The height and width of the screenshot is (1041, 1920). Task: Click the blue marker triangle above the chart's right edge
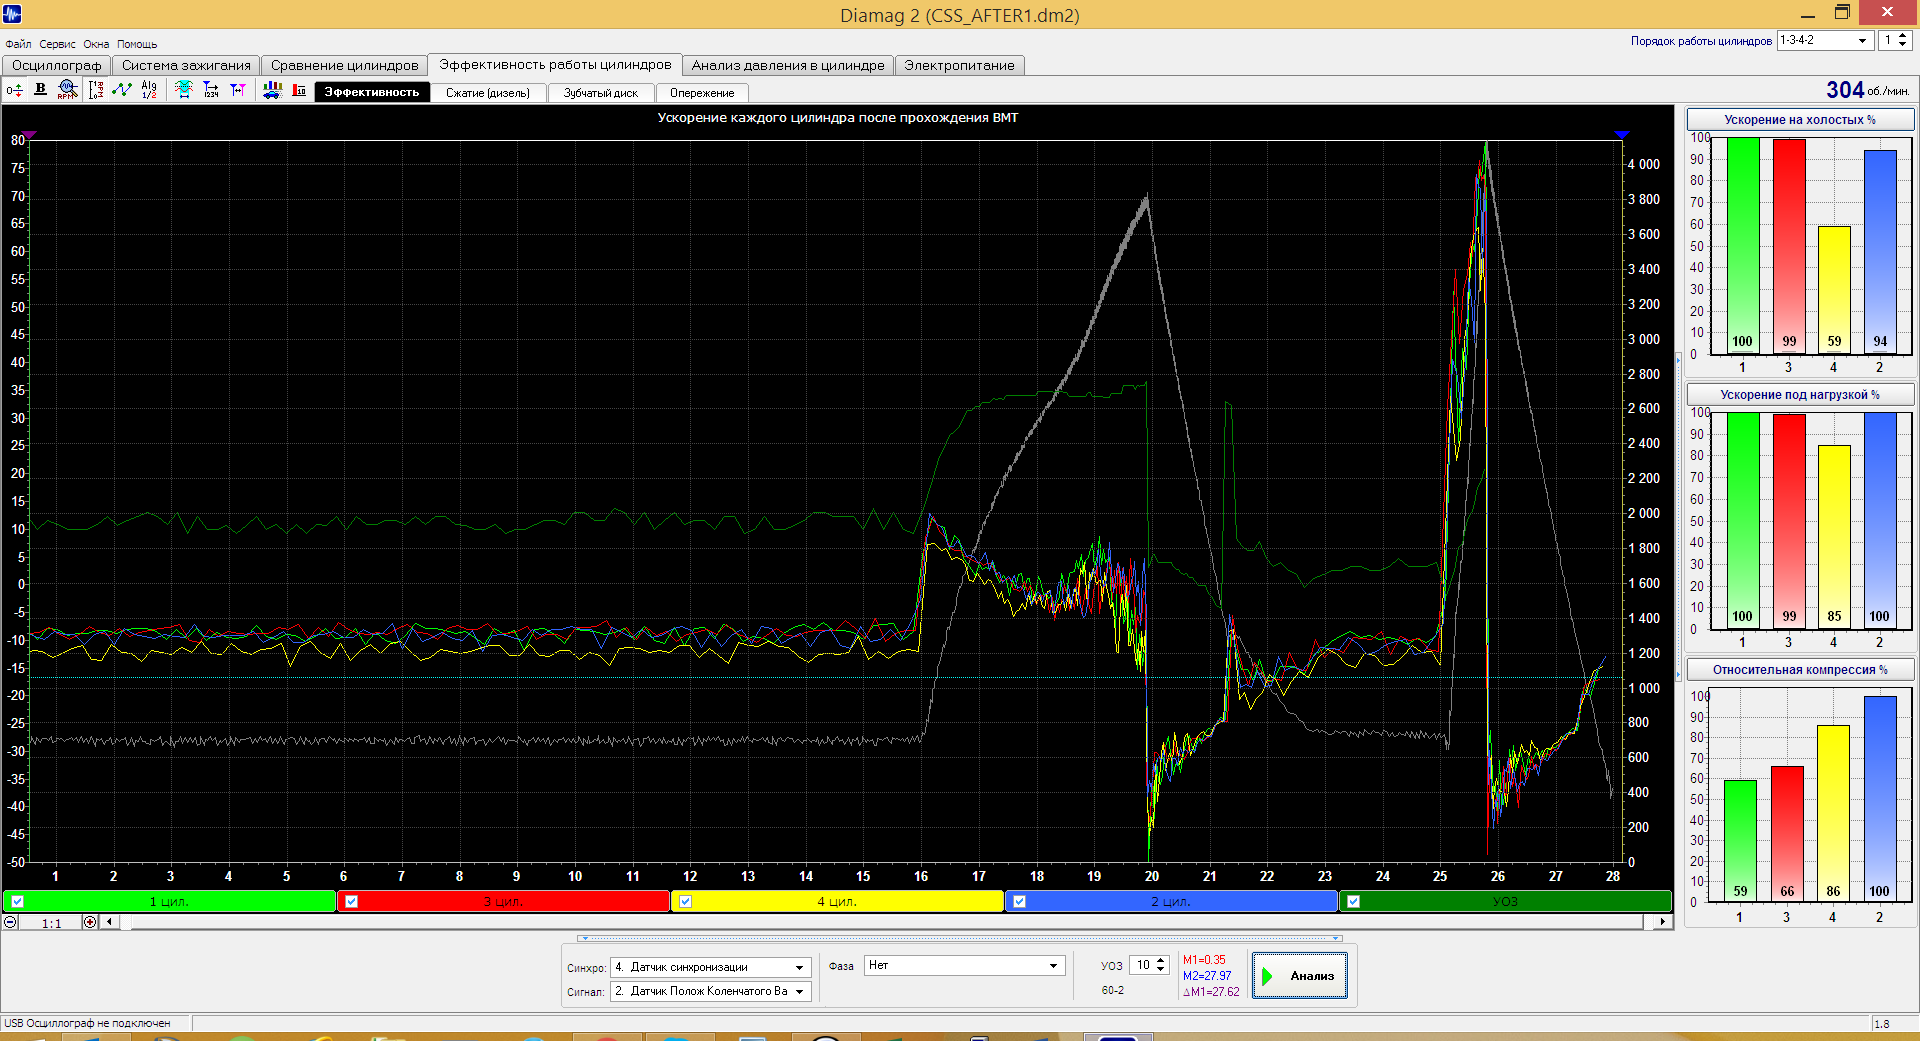pos(1622,135)
